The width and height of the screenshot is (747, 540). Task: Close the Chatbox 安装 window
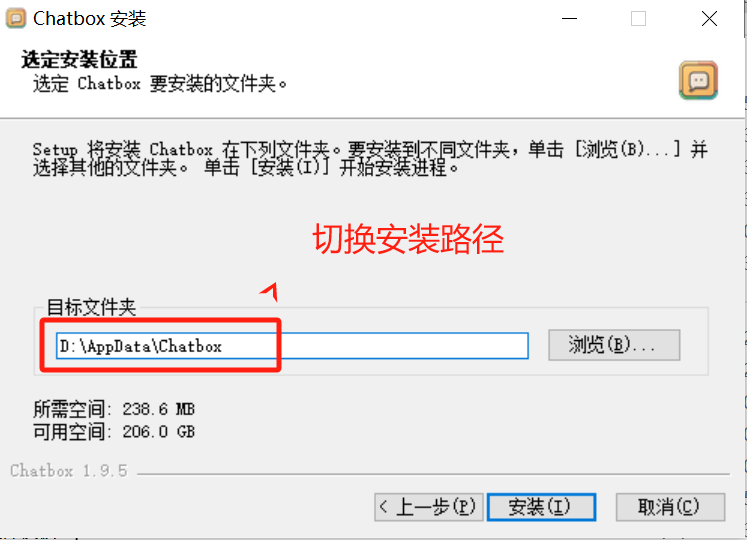709,19
